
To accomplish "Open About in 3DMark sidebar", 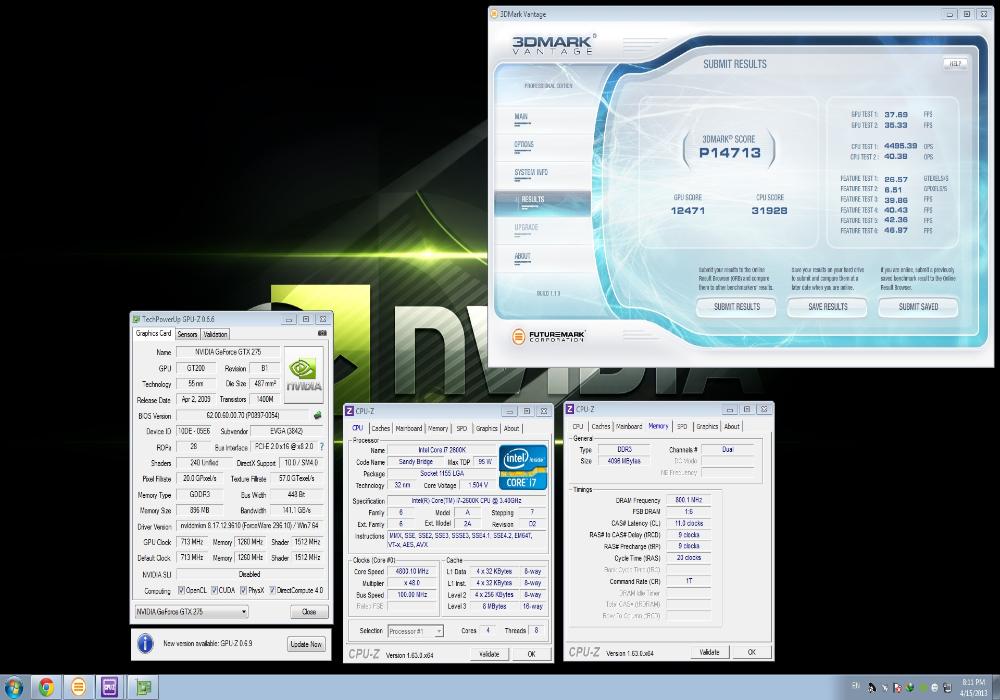I will pyautogui.click(x=522, y=257).
